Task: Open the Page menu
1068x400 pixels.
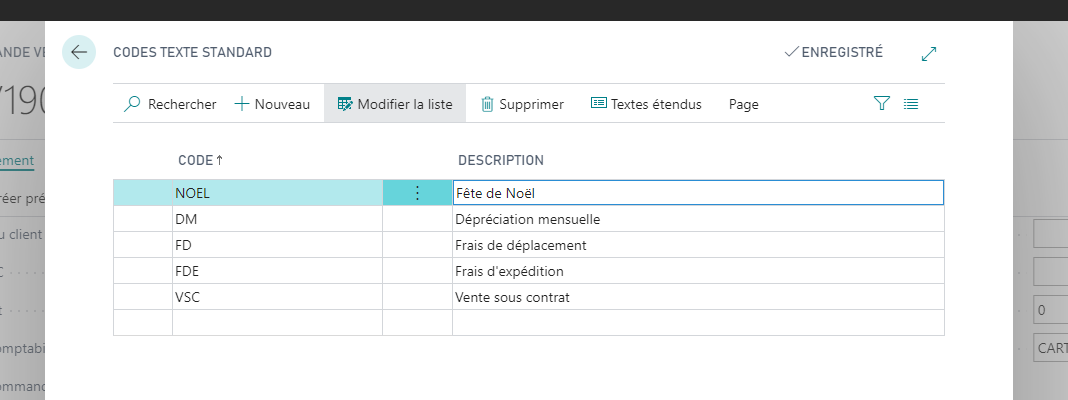Action: 744,104
